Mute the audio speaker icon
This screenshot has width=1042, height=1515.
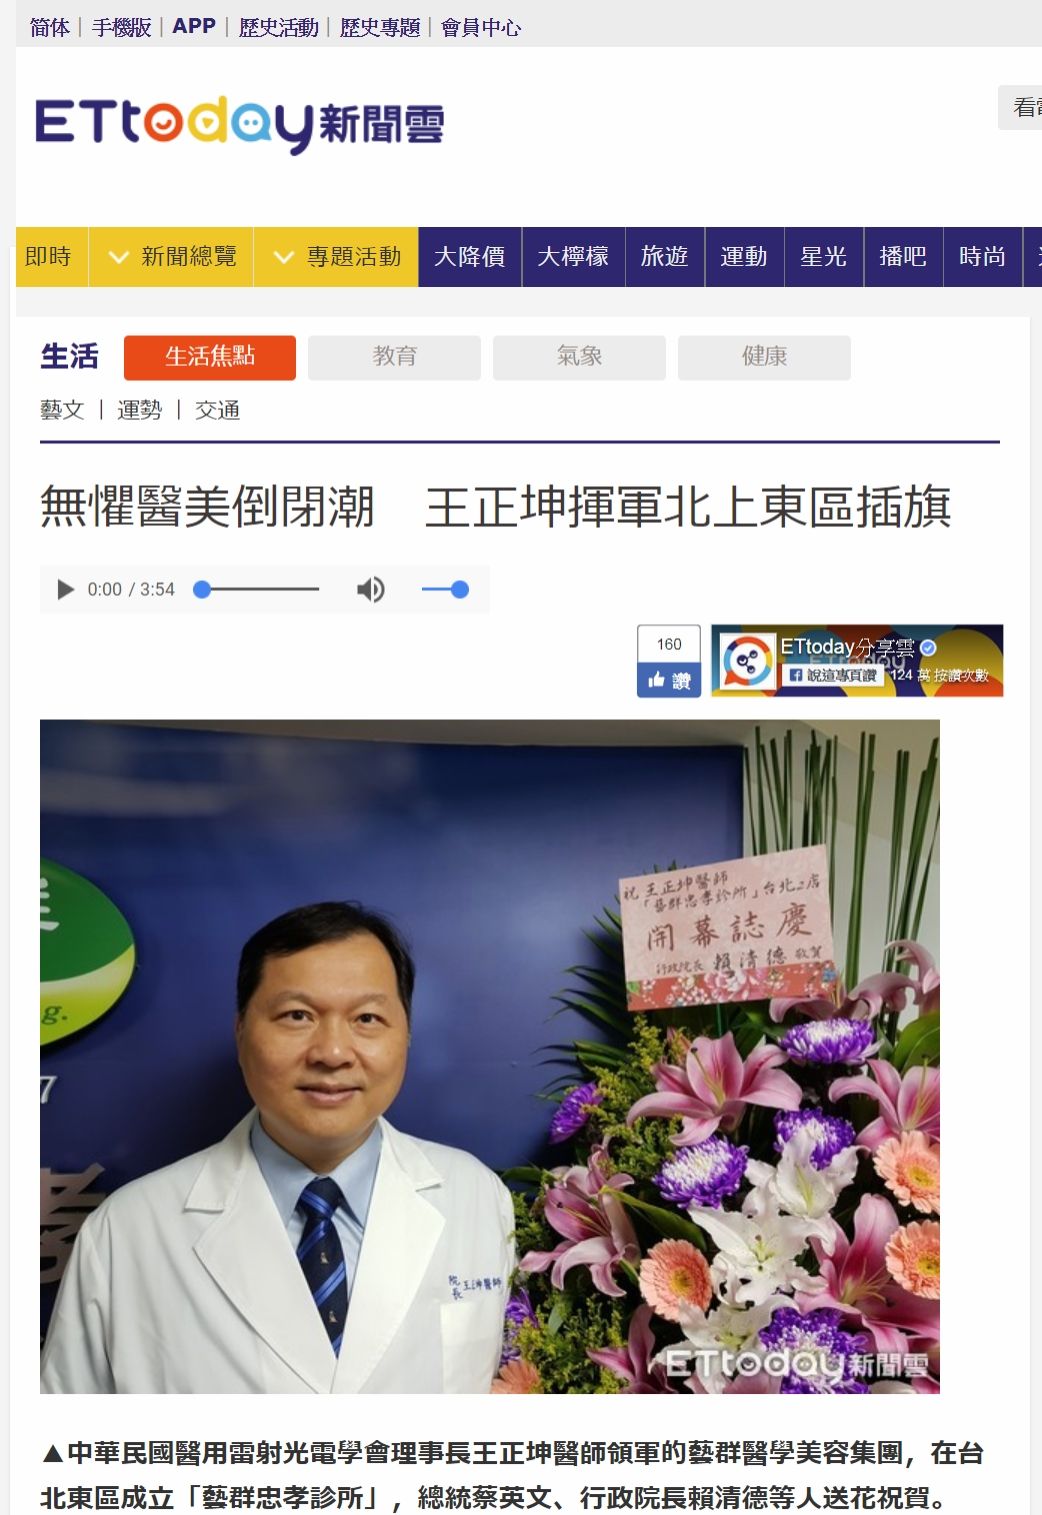coord(371,589)
